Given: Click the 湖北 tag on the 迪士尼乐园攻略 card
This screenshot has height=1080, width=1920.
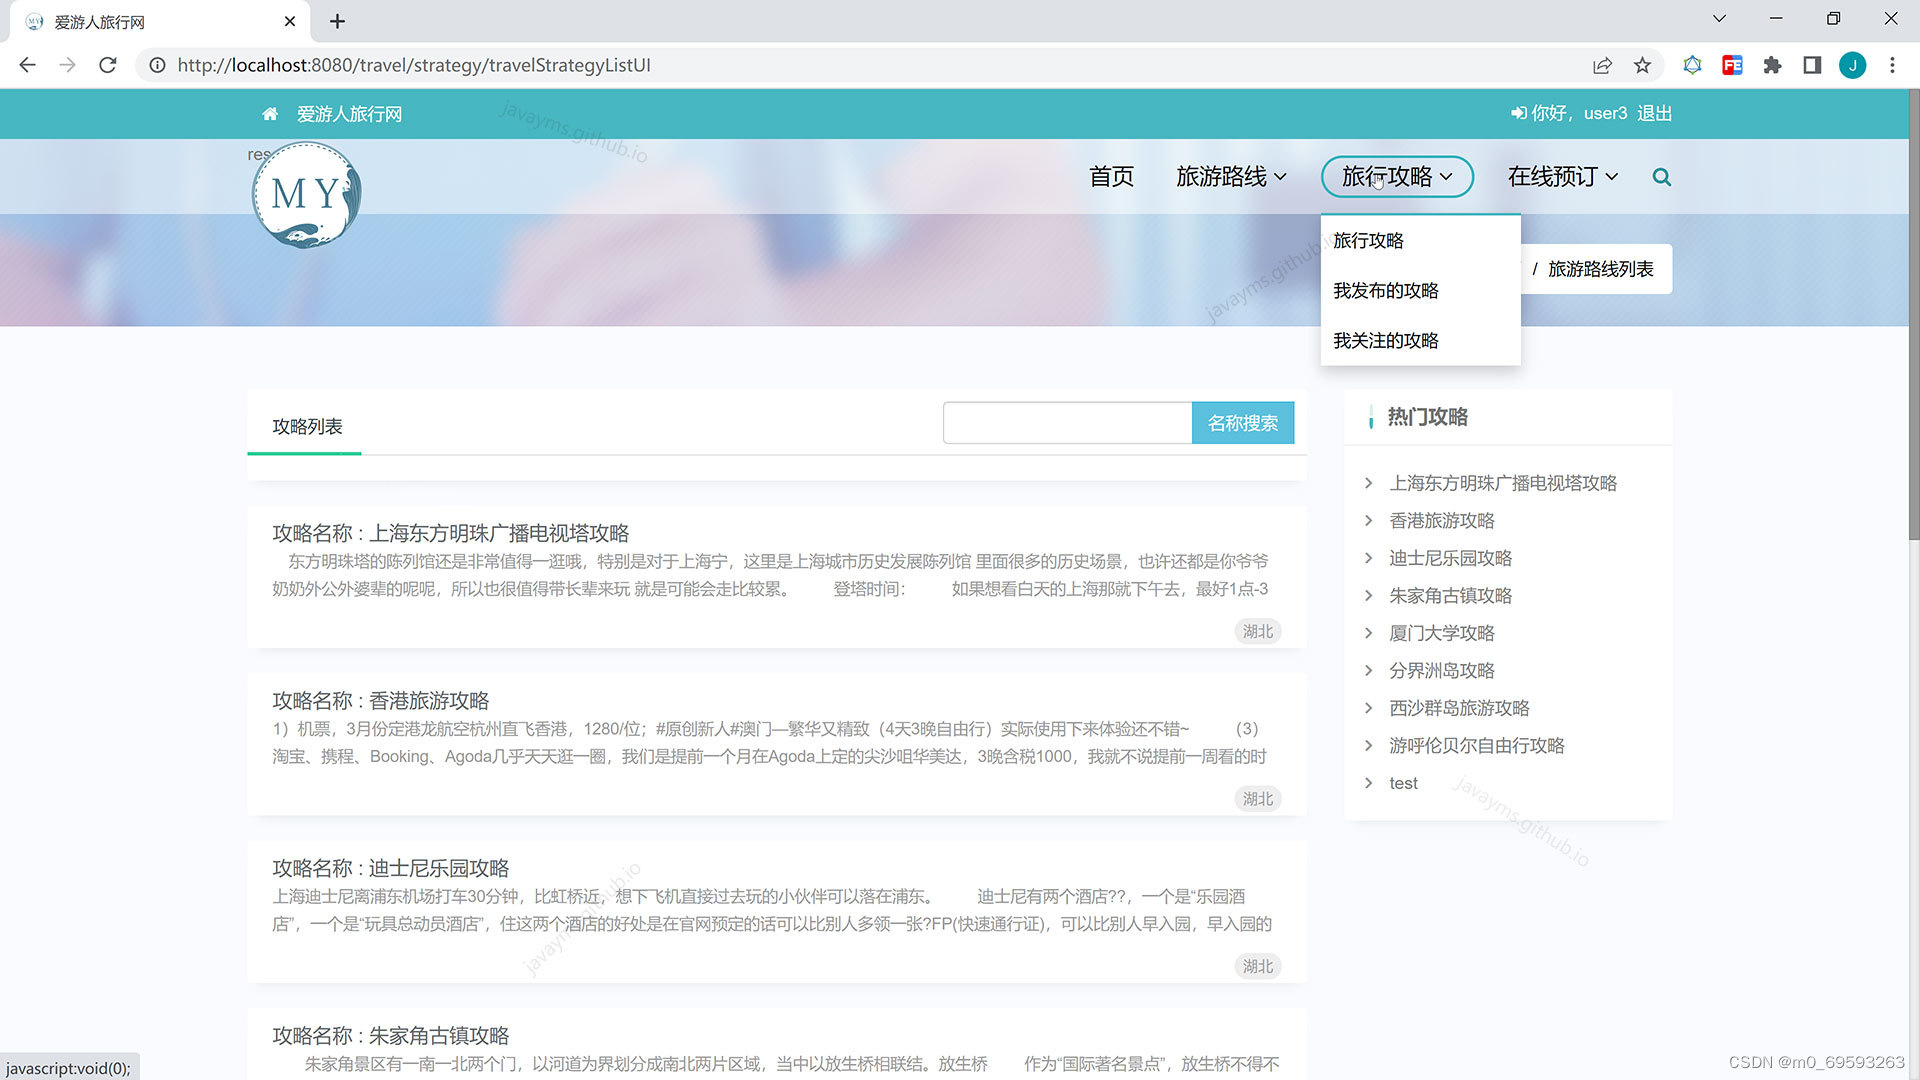Looking at the screenshot, I should 1257,966.
